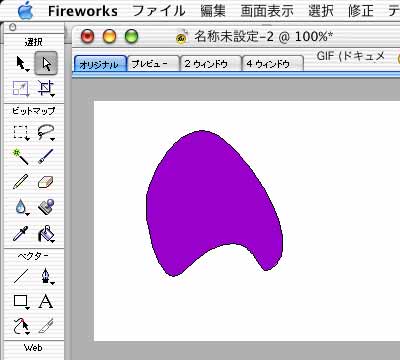
Task: Open the 選択 menu
Action: [321, 11]
